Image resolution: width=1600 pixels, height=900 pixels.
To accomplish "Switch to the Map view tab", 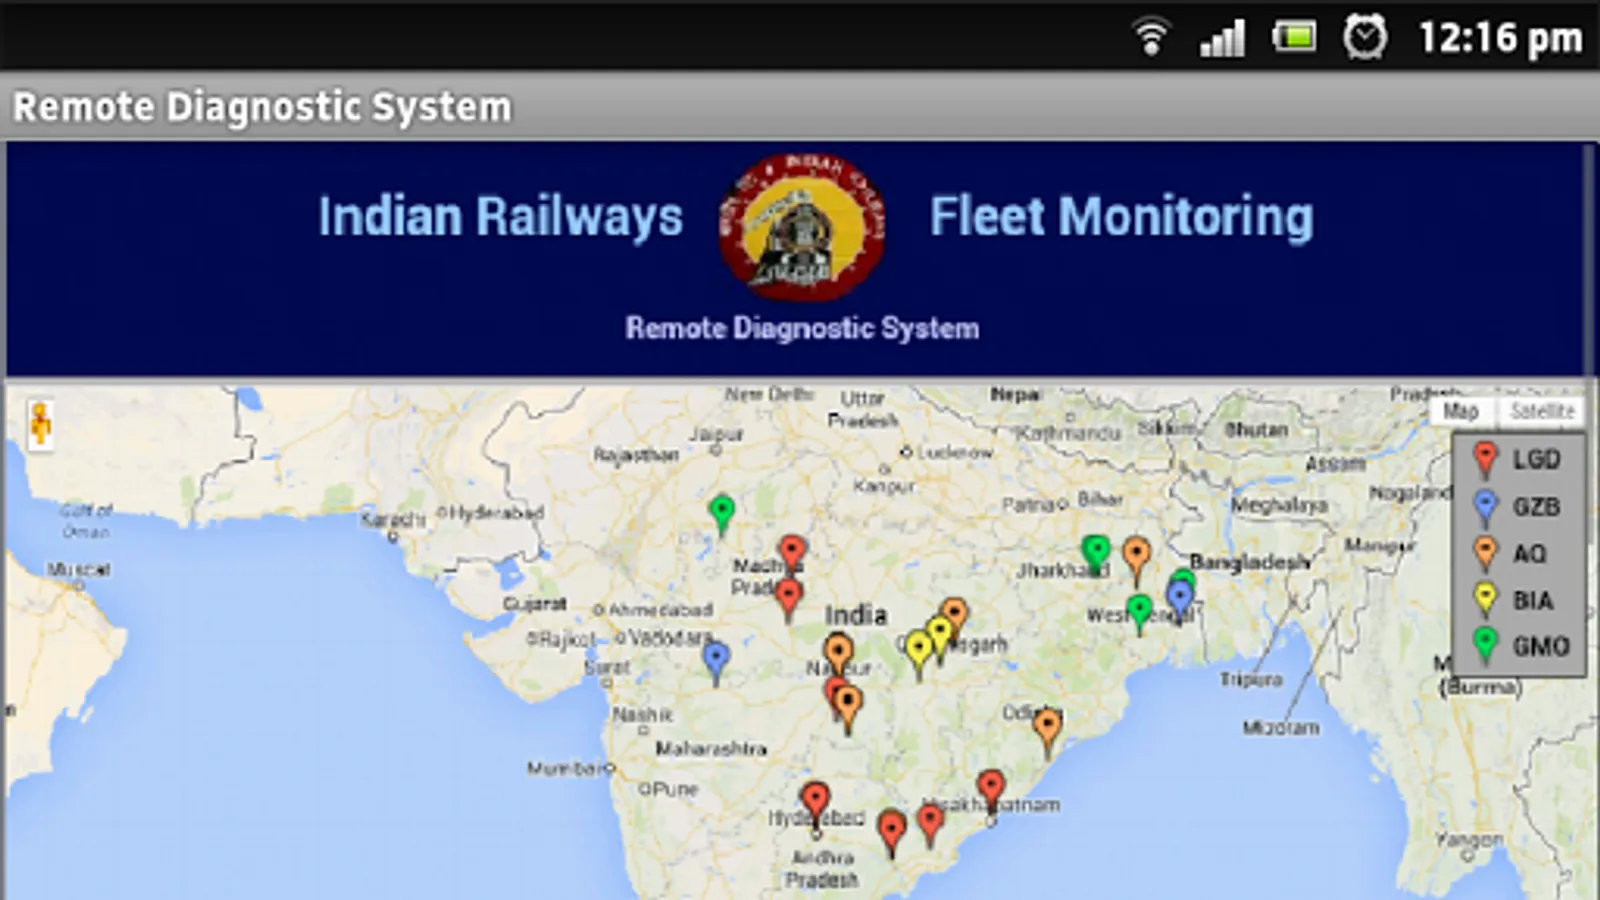I will click(x=1461, y=412).
